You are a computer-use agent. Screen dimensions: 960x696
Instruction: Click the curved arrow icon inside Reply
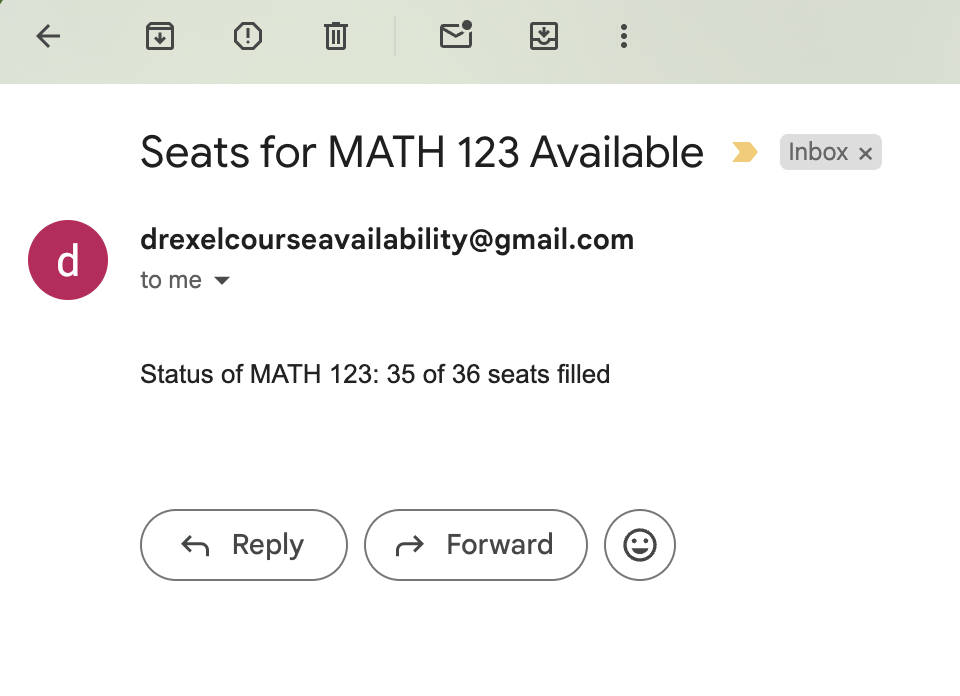pos(195,545)
